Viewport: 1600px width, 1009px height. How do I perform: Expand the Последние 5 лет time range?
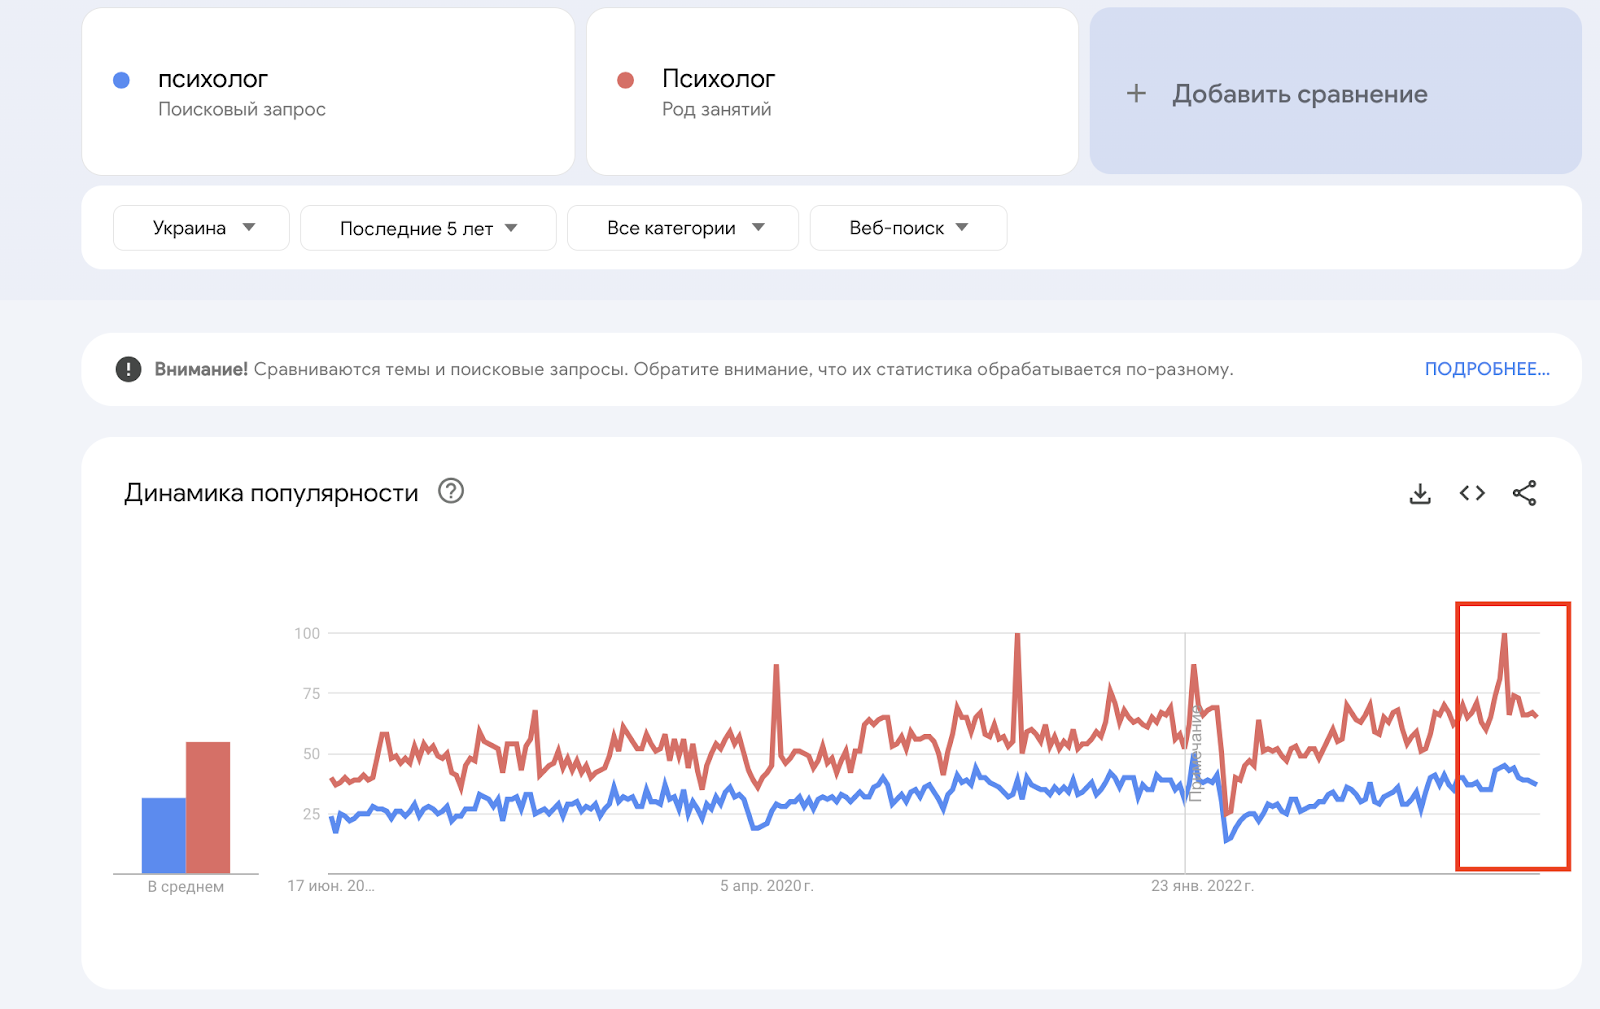pos(428,228)
